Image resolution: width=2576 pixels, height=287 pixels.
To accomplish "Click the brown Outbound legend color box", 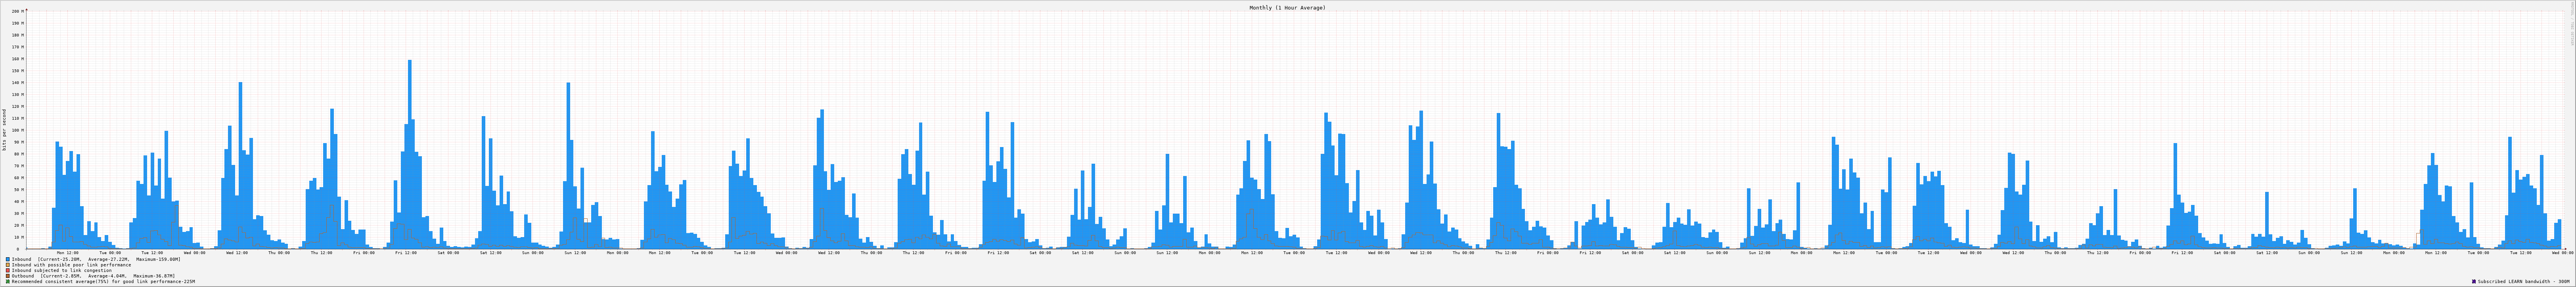I will (x=8, y=276).
